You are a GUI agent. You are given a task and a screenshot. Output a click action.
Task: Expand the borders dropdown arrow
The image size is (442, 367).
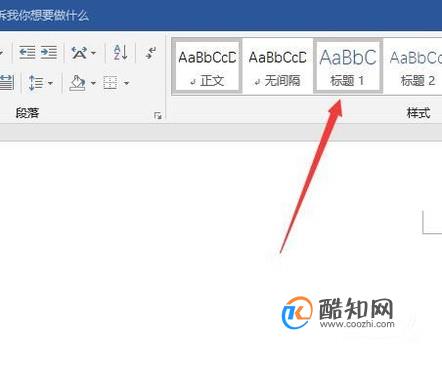(x=126, y=83)
